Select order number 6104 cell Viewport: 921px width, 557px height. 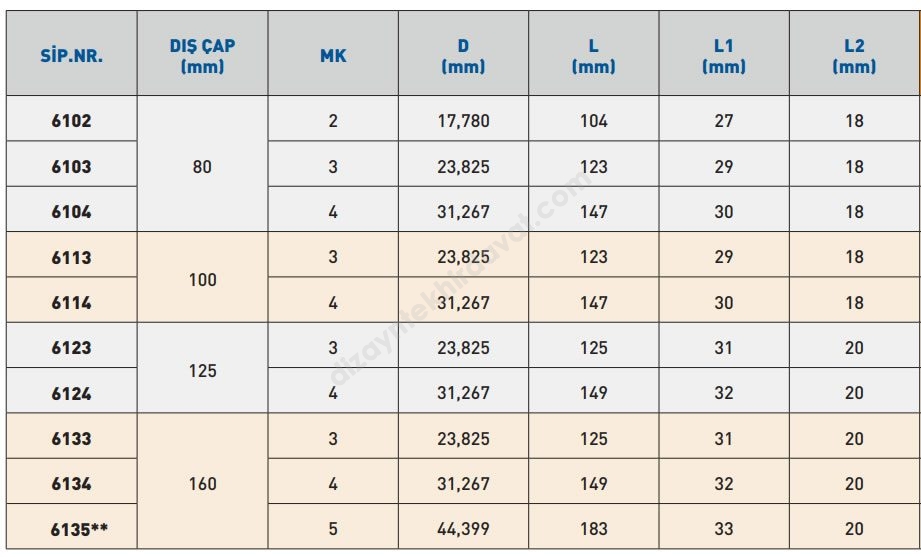pyautogui.click(x=72, y=212)
